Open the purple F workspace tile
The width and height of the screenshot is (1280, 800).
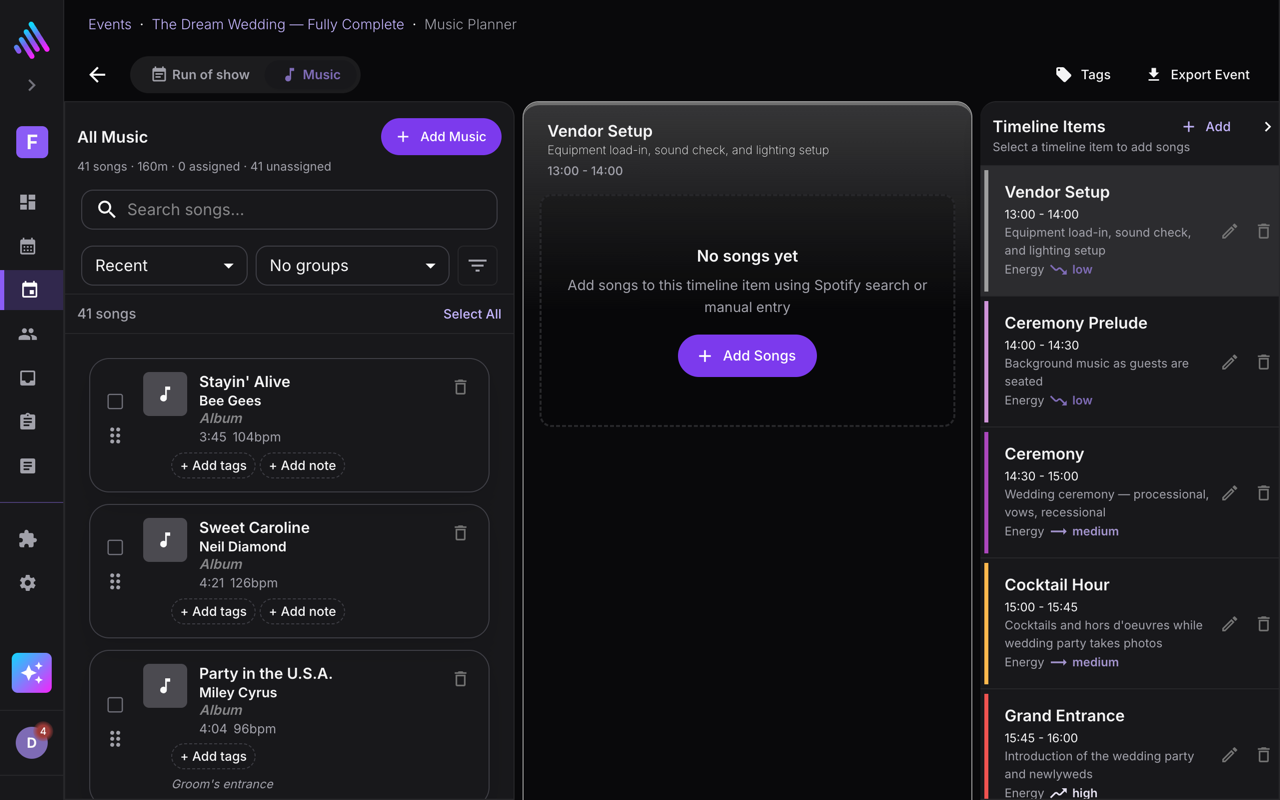click(x=32, y=142)
